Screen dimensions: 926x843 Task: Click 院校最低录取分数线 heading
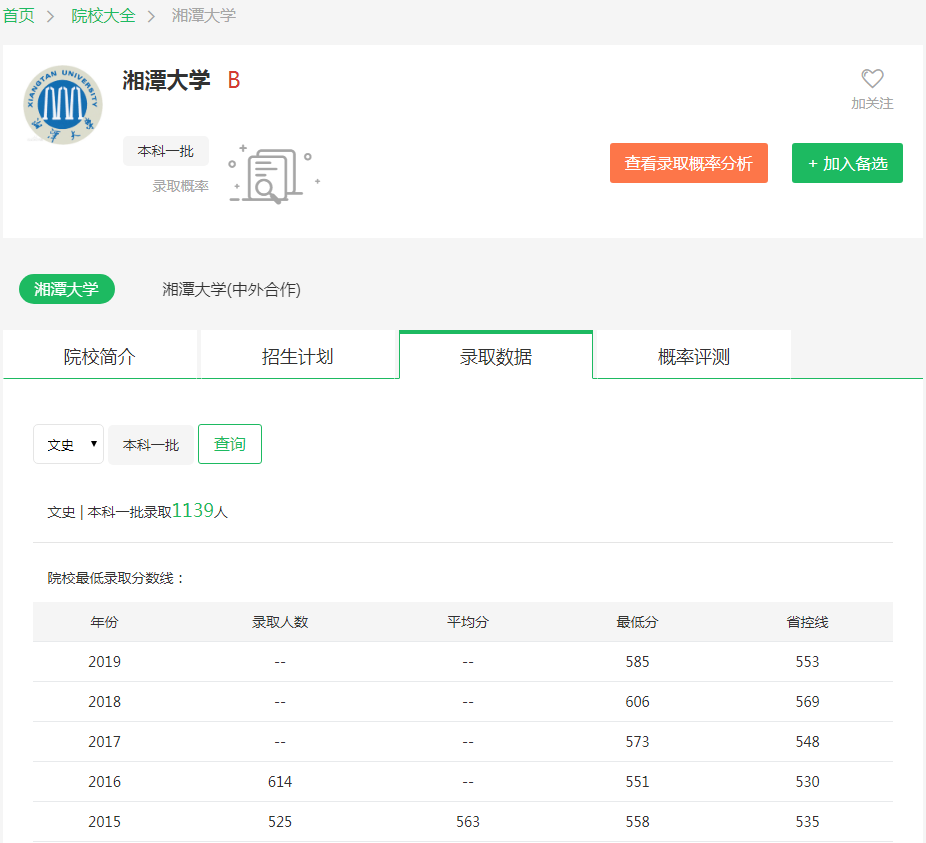click(116, 578)
